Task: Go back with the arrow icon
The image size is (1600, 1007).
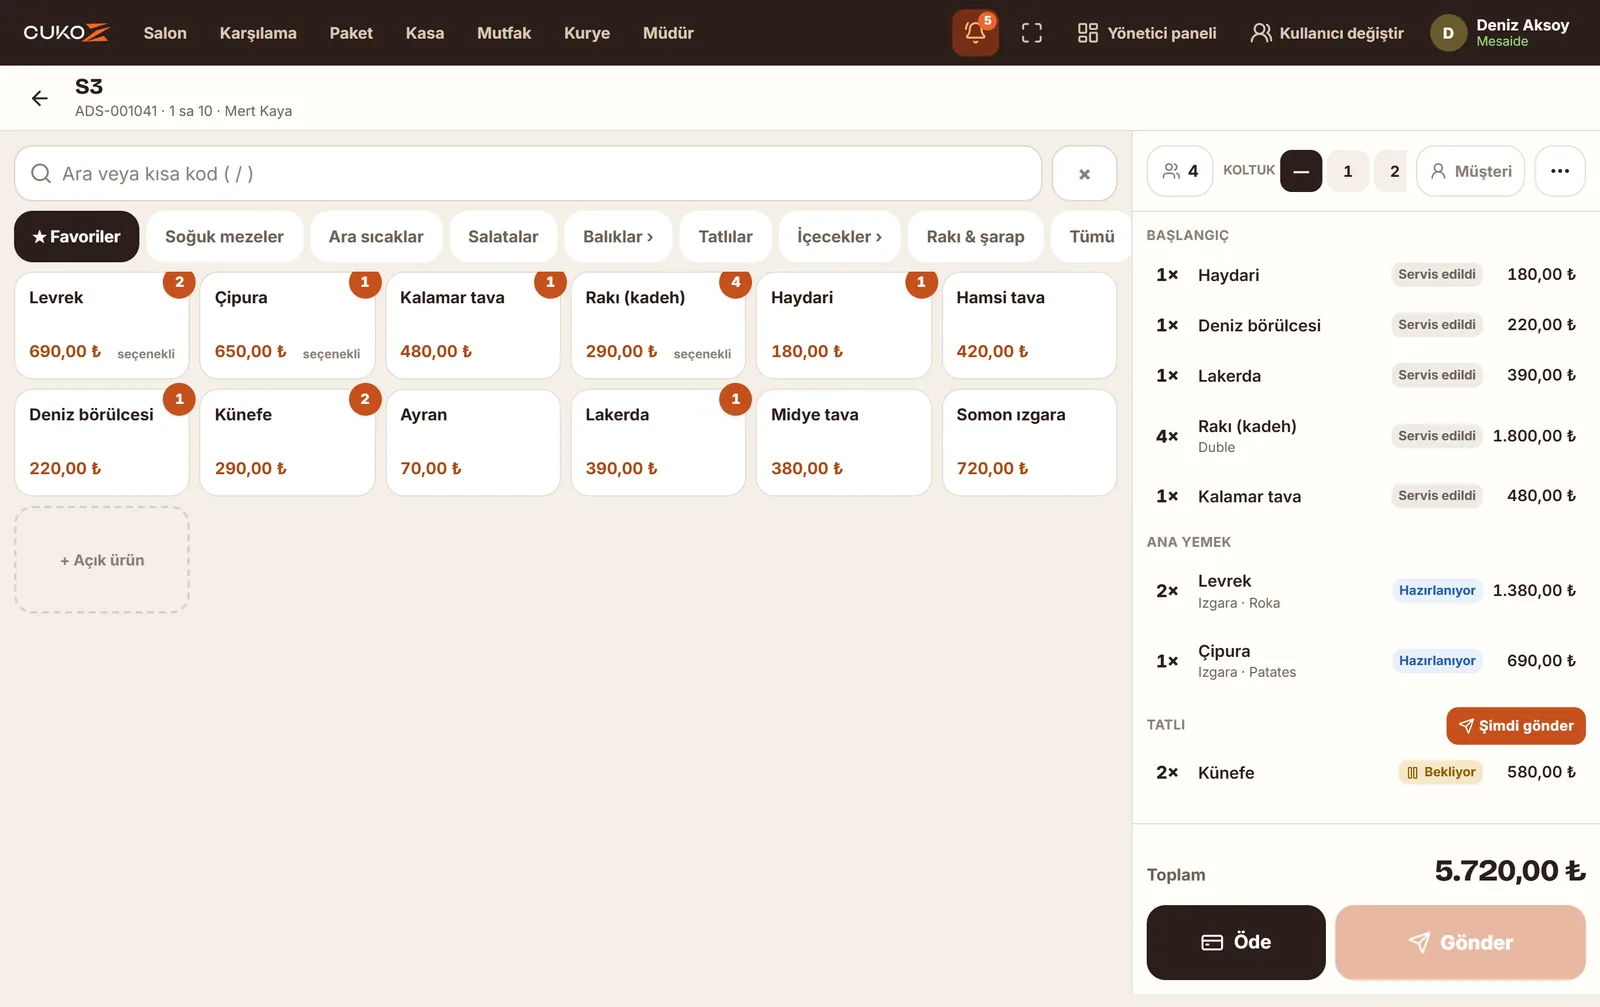Action: click(x=40, y=98)
